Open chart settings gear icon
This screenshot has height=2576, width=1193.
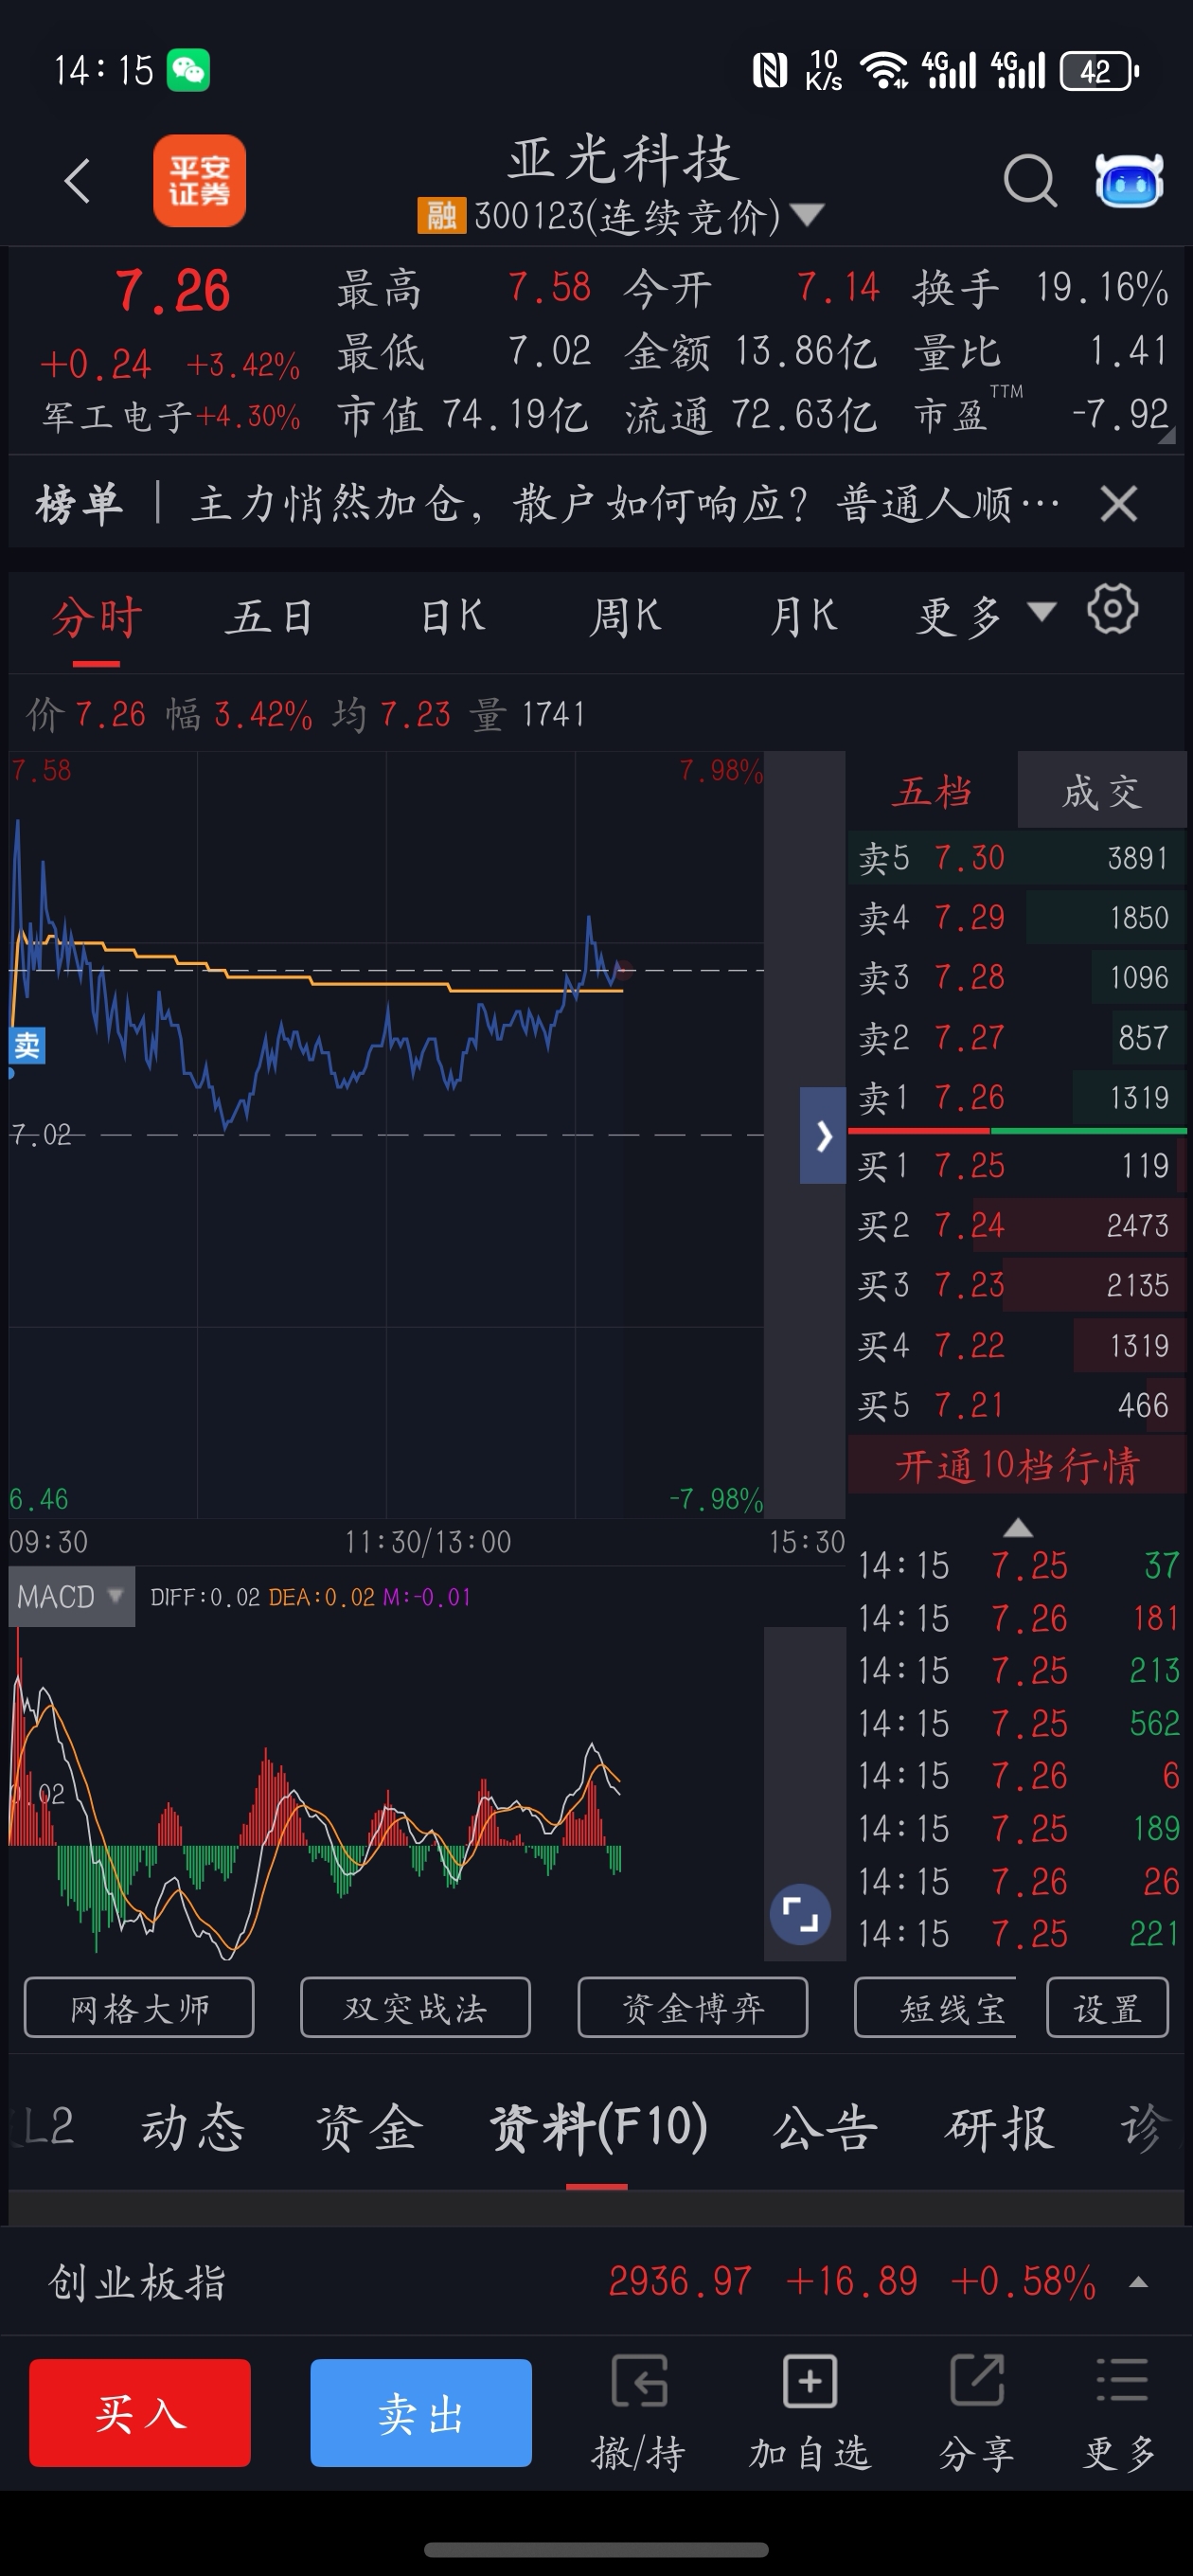[1112, 609]
